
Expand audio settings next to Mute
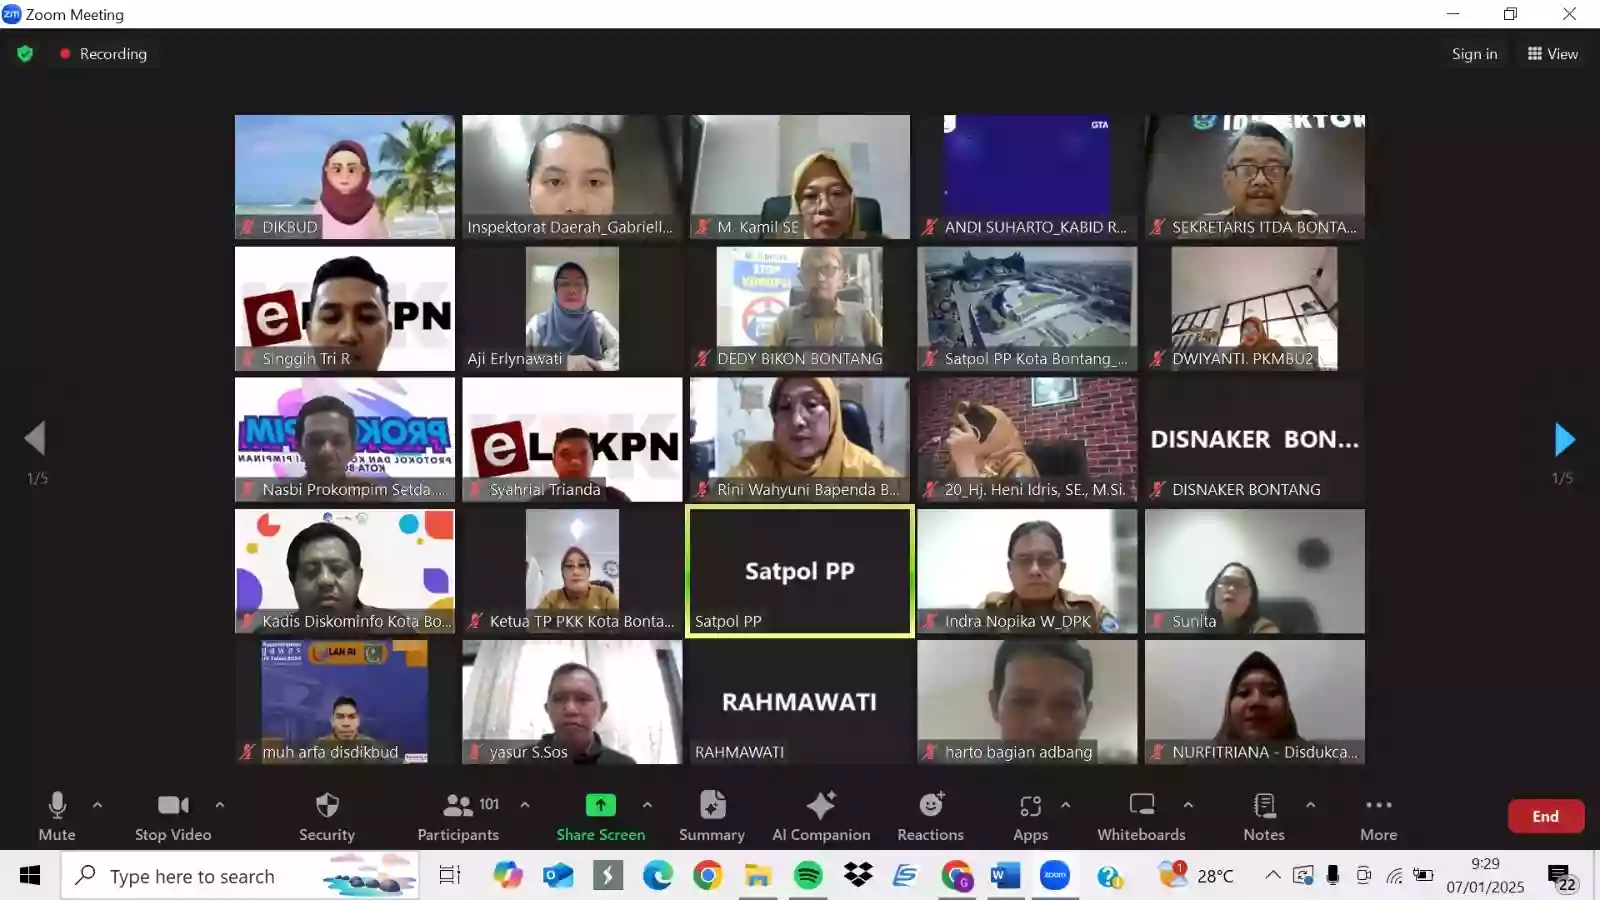click(x=97, y=804)
